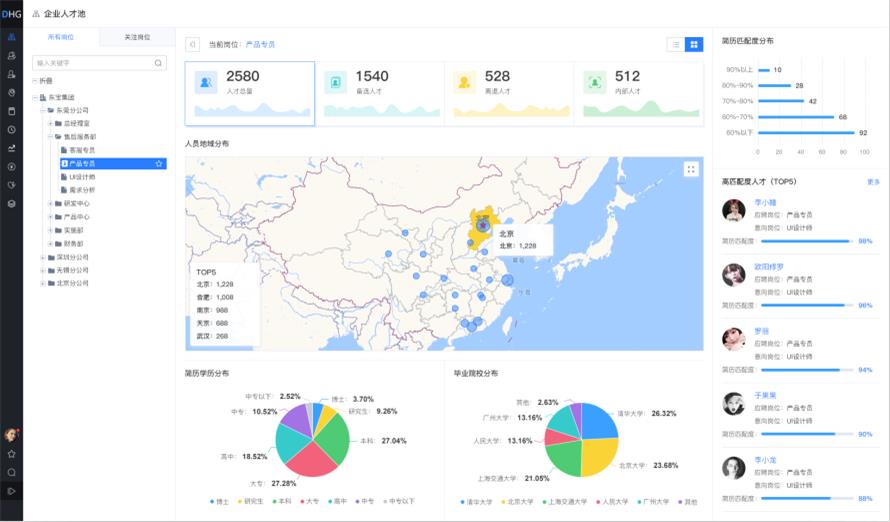This screenshot has height=522, width=890.
Task: Select the 财务部 folder in the tree
Action: point(73,244)
